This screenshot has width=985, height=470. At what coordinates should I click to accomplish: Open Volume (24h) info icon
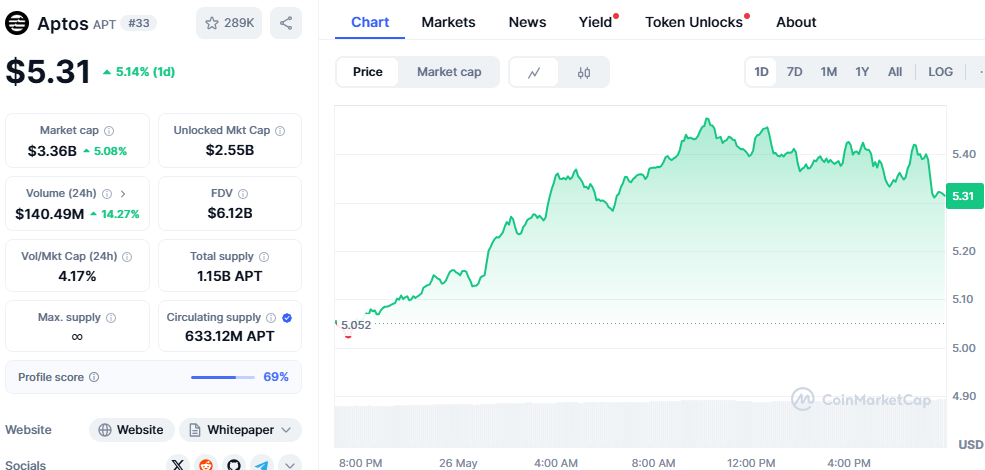(107, 194)
